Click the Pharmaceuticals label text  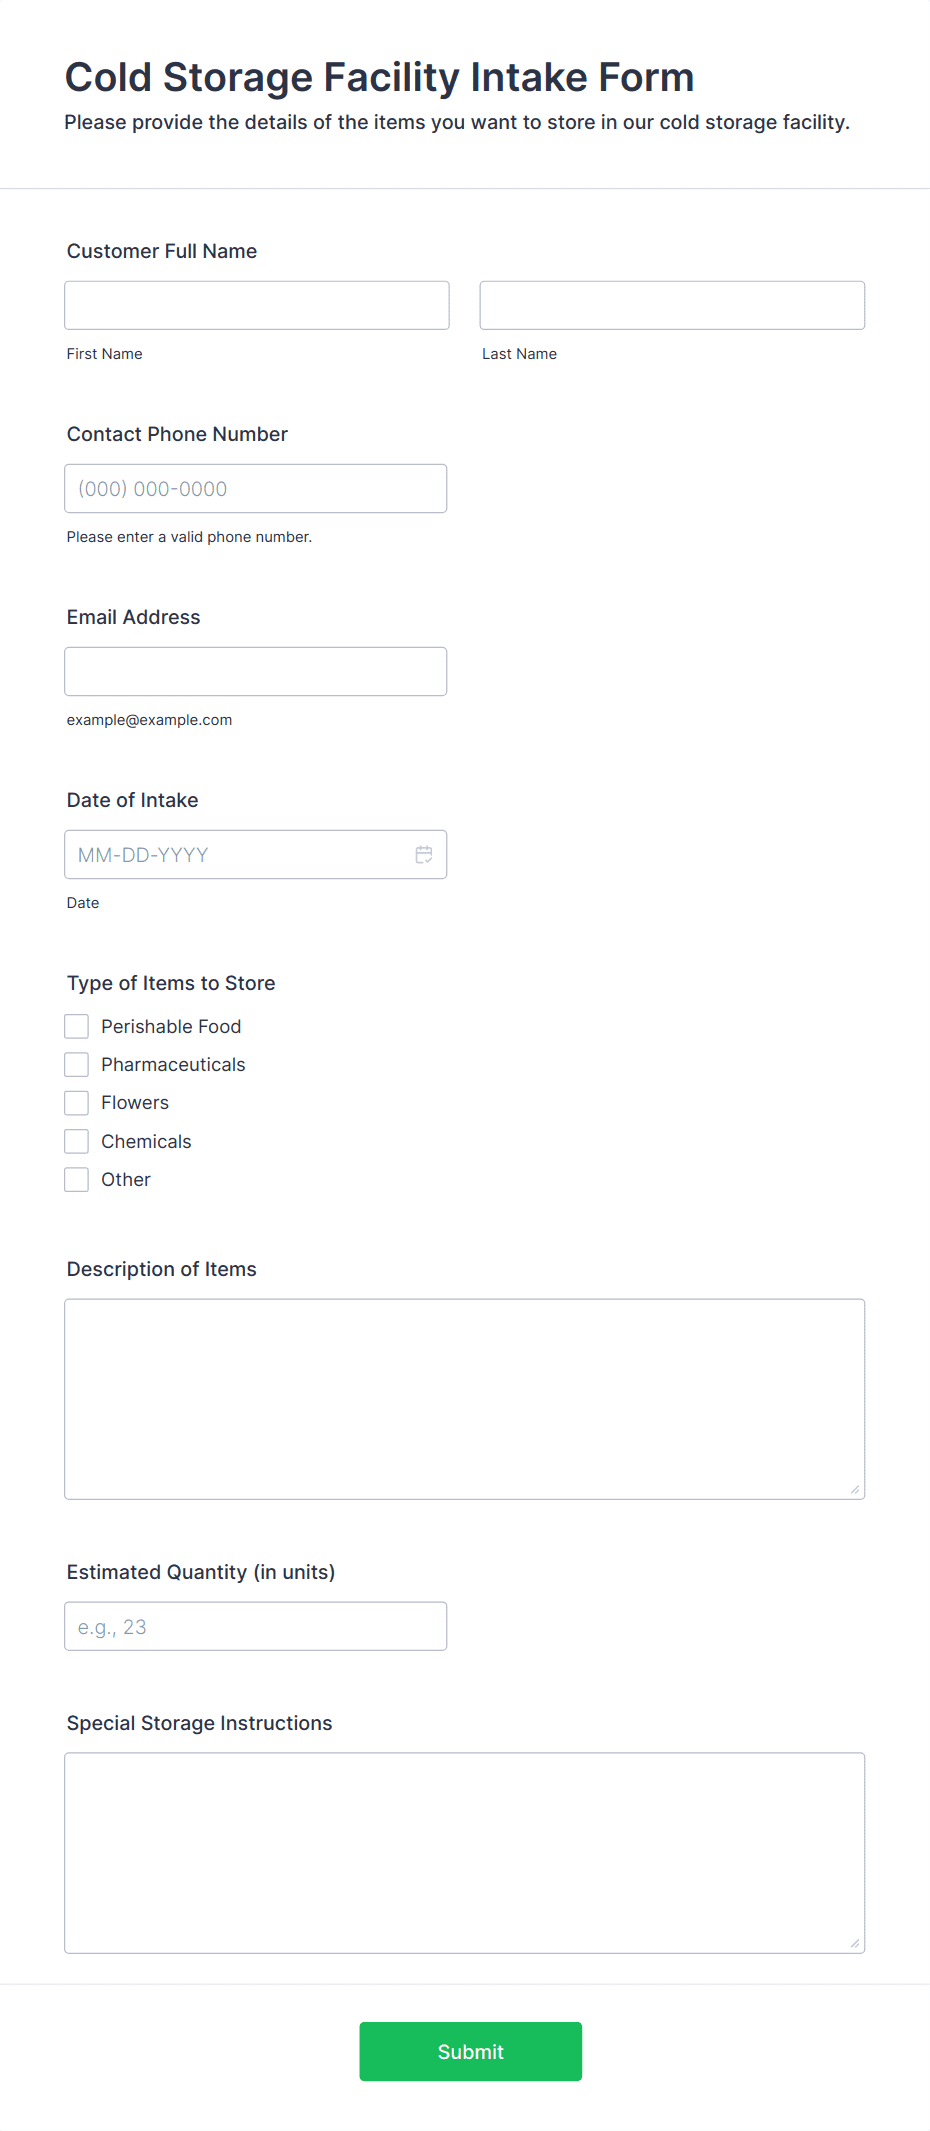click(x=173, y=1064)
